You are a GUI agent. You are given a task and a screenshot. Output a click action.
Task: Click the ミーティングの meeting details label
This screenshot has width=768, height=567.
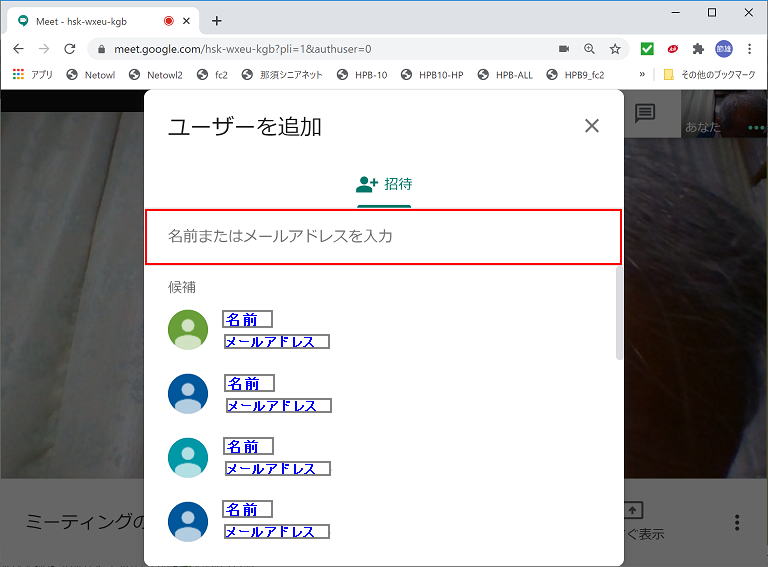pyautogui.click(x=85, y=522)
